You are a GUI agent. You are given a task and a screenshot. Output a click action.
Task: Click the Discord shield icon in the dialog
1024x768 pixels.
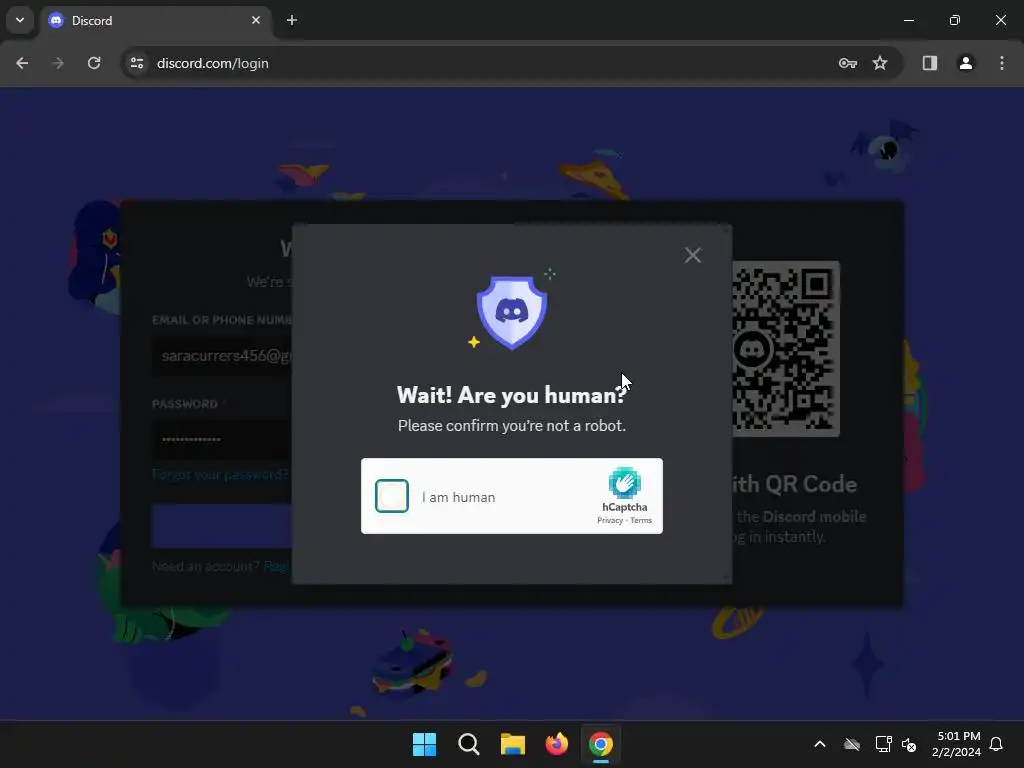512,313
